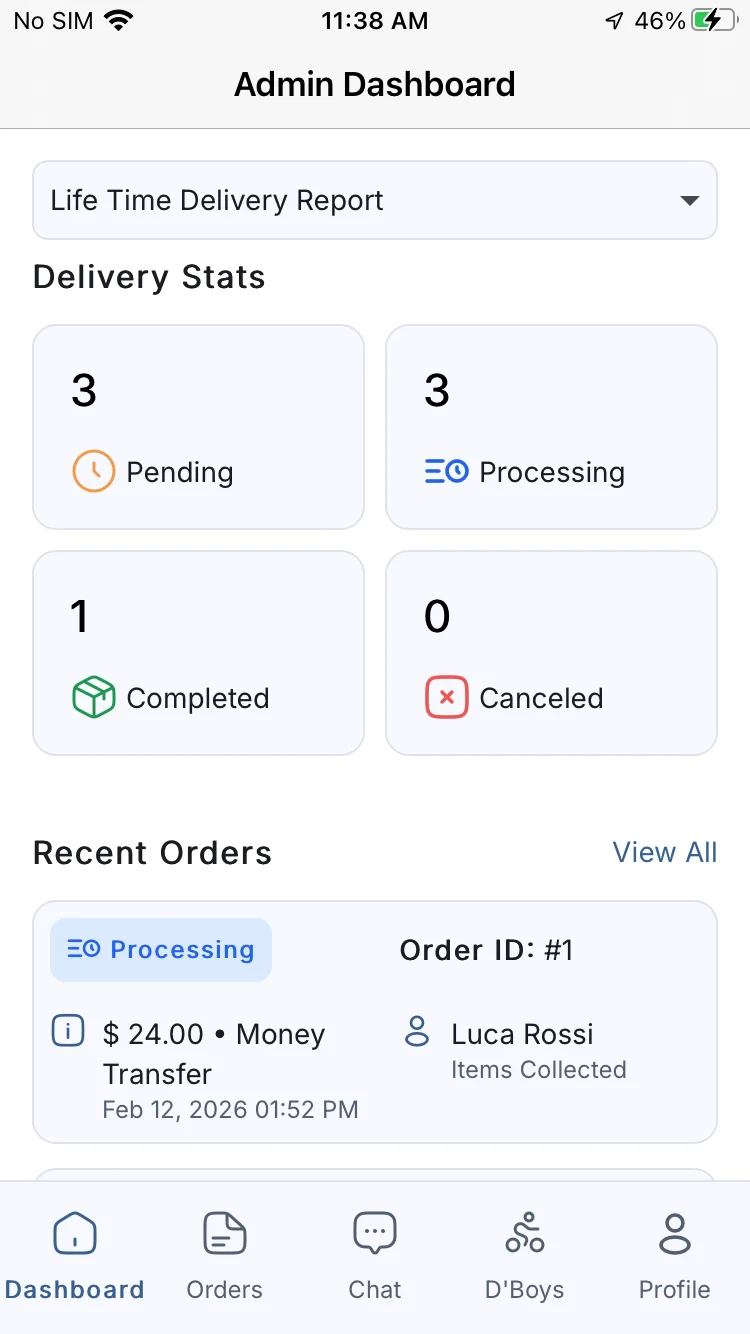Screen dimensions: 750x1334
Task: Click the Canceled red X icon
Action: tap(446, 698)
